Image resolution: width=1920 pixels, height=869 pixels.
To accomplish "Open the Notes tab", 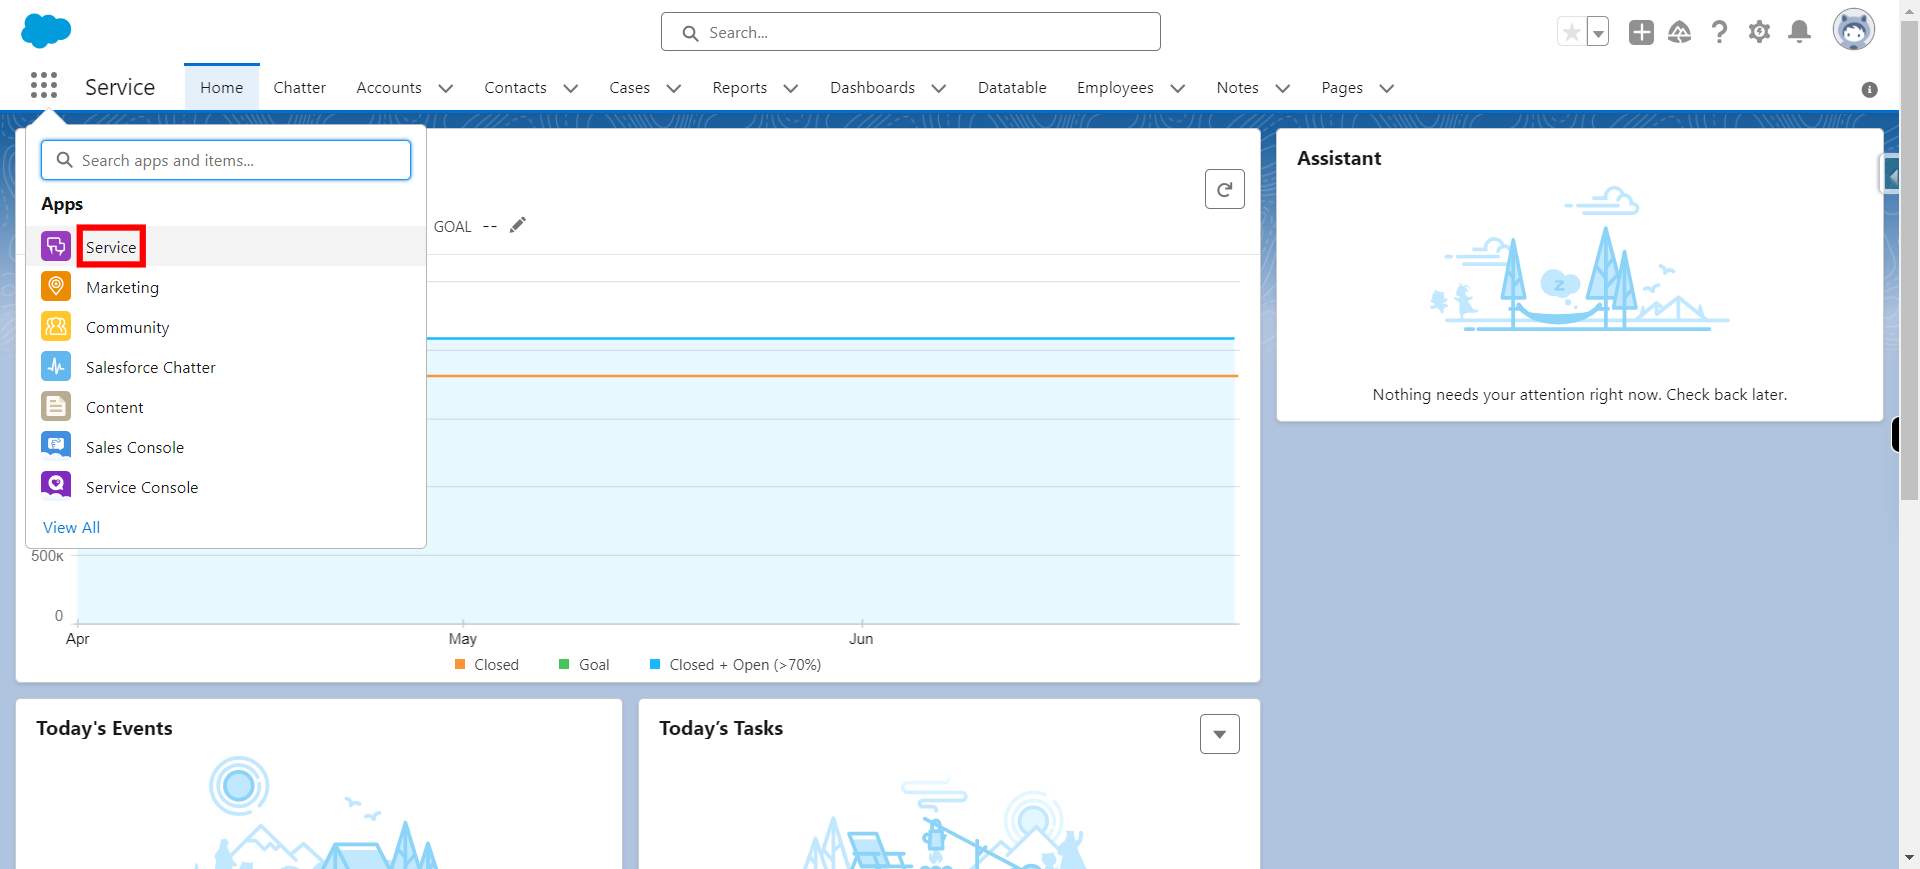I will pos(1238,88).
